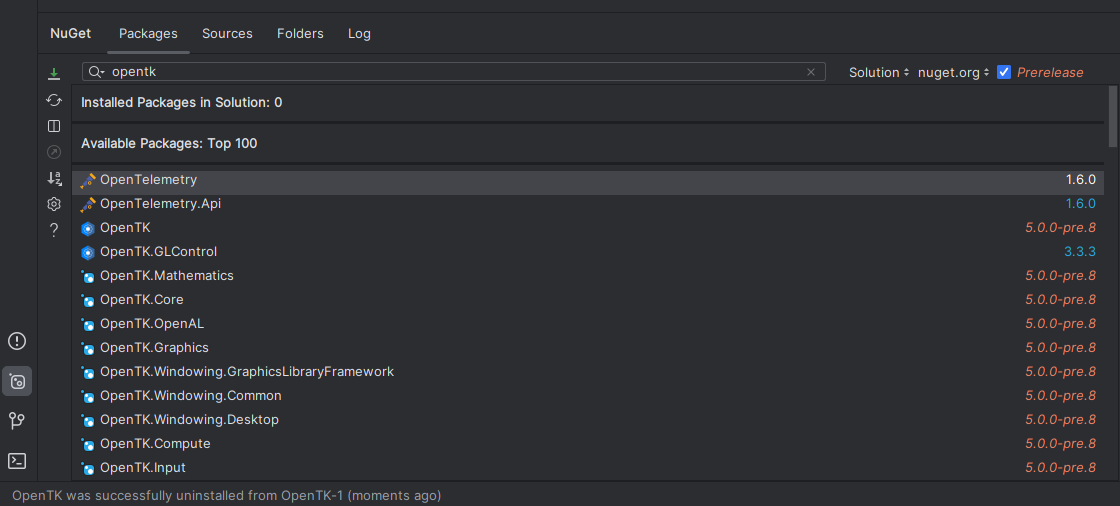This screenshot has width=1120, height=506.
Task: Refresh the NuGet package list
Action: (x=54, y=99)
